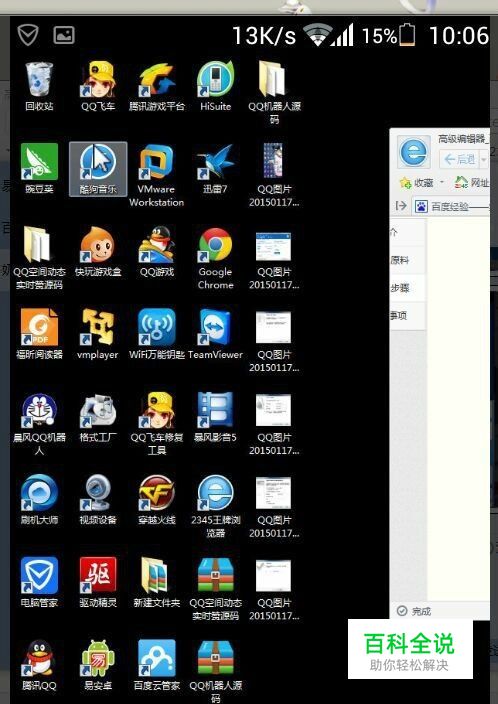Open the QQ空间动态实时赞源码 WinRAR archive
This screenshot has height=704, width=498.
coord(216,589)
